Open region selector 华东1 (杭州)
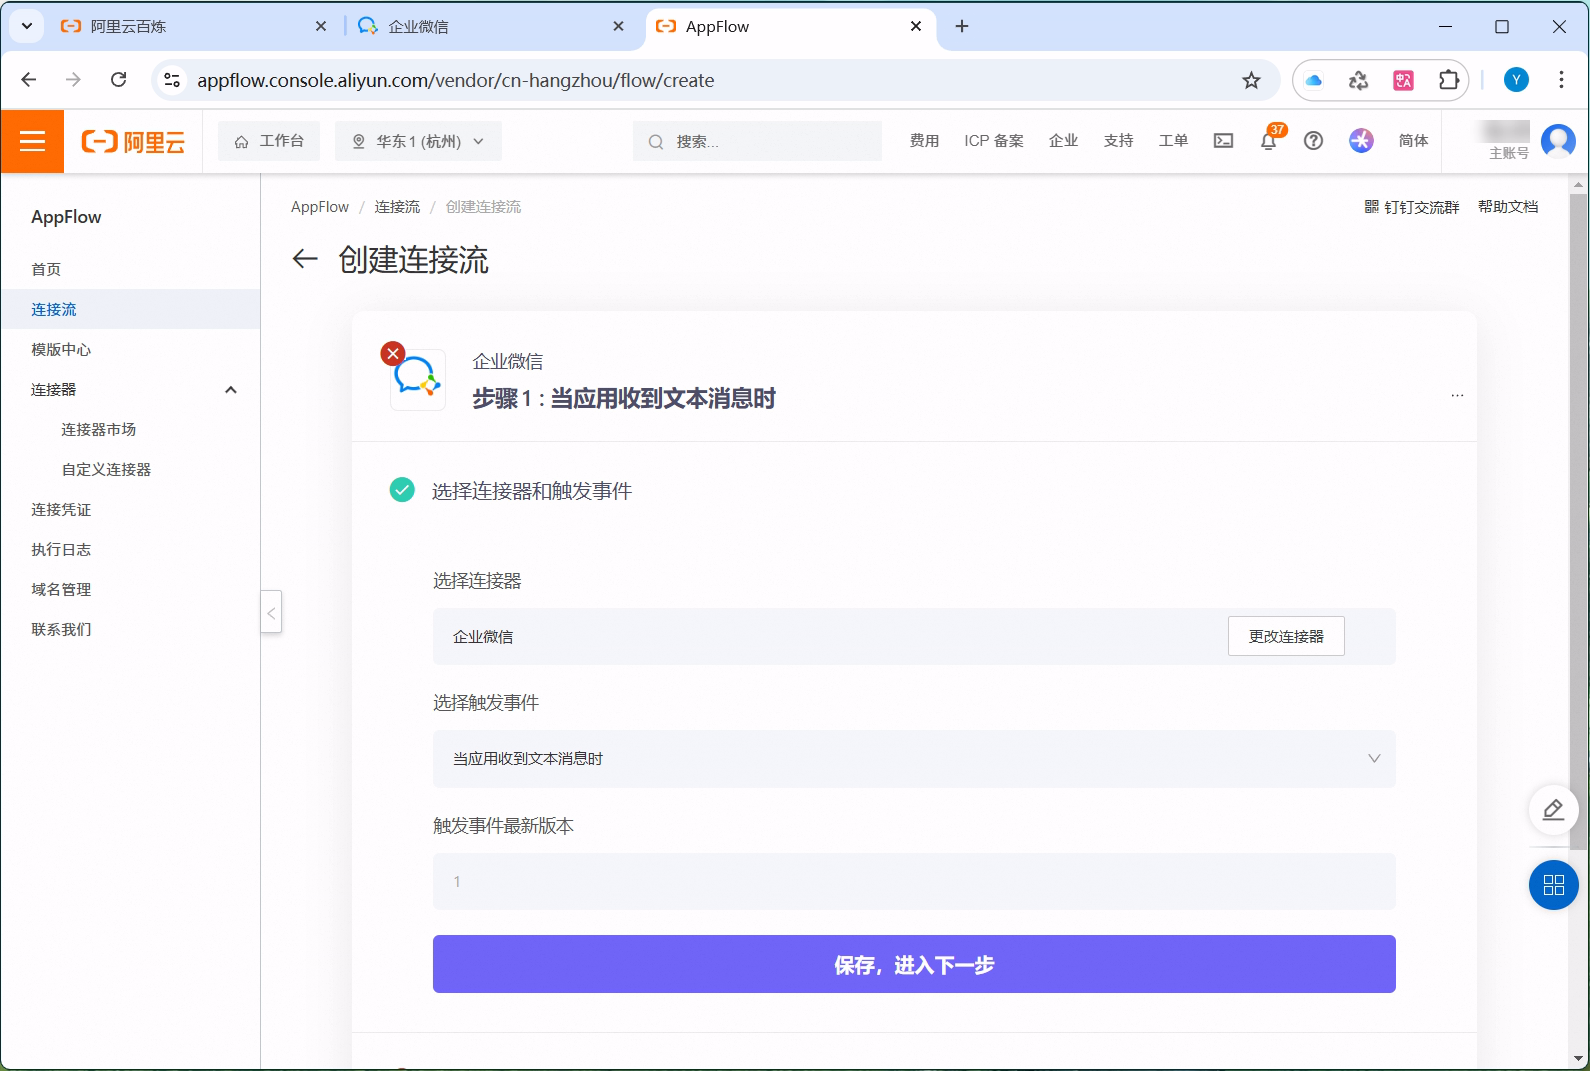The width and height of the screenshot is (1590, 1071). [x=419, y=141]
